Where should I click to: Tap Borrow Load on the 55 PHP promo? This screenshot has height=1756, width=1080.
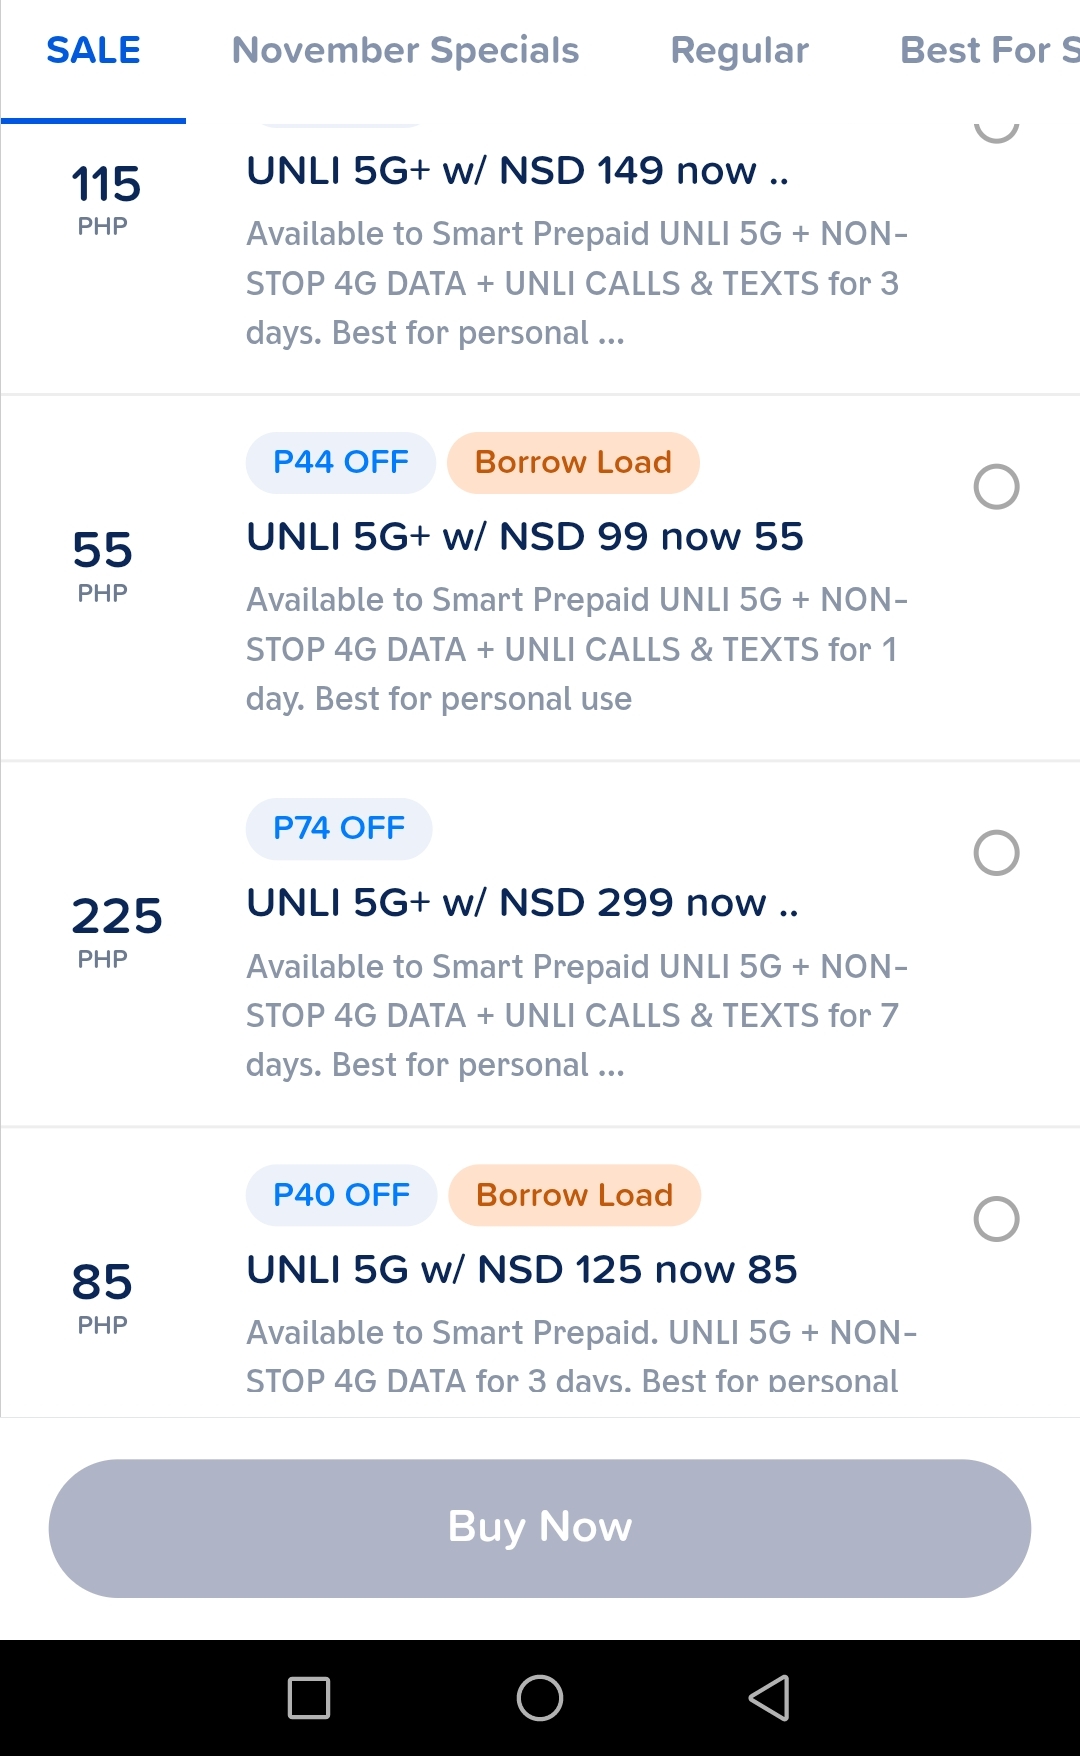click(x=573, y=462)
